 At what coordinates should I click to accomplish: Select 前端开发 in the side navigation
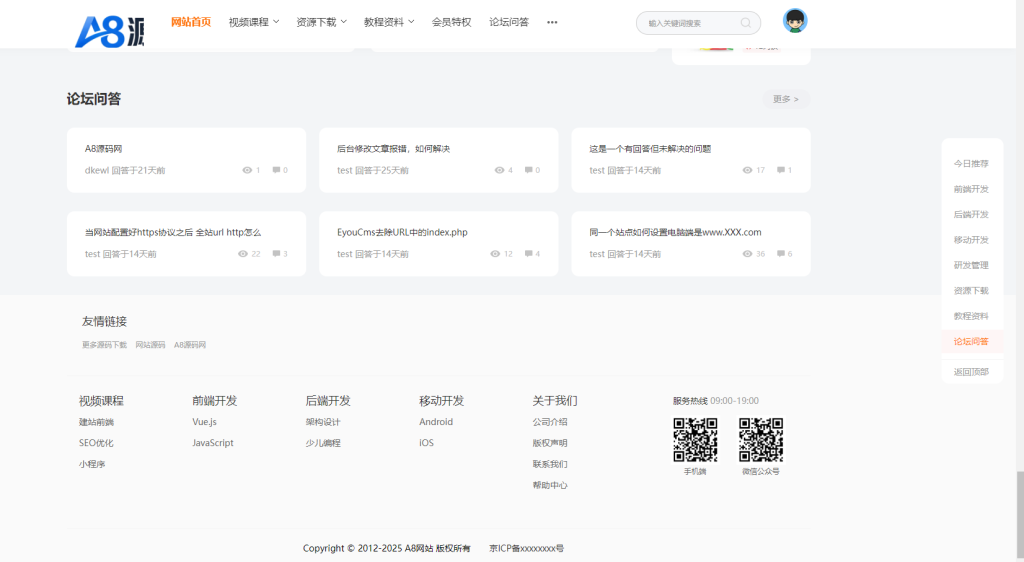(971, 189)
